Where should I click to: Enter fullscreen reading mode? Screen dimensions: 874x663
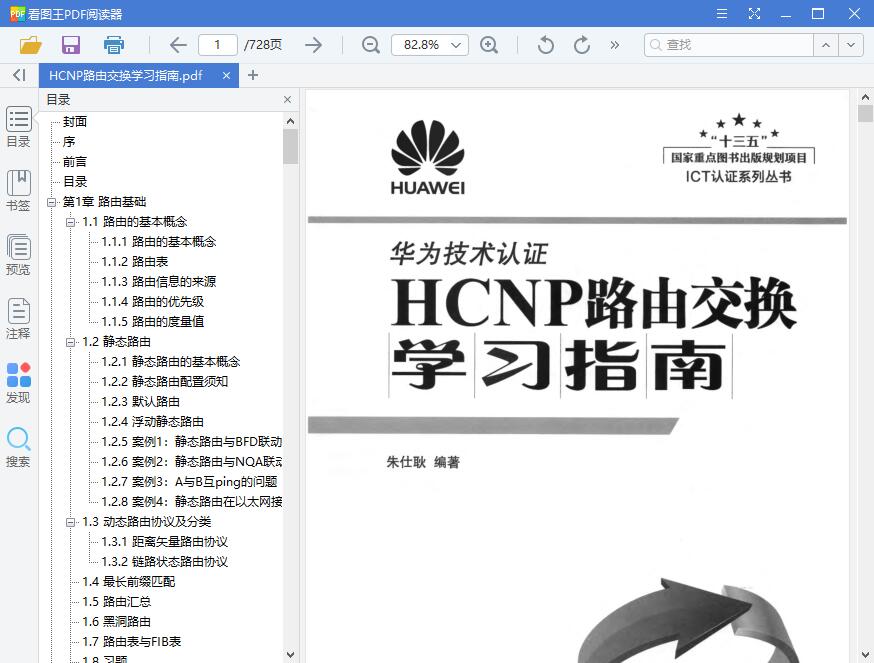pos(754,14)
